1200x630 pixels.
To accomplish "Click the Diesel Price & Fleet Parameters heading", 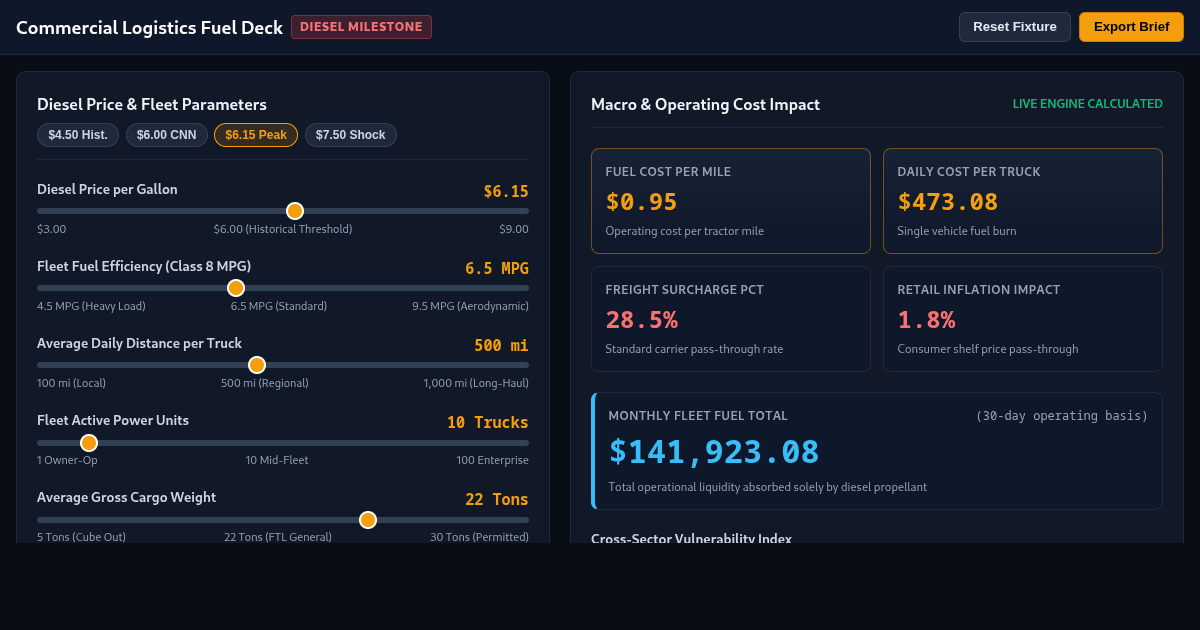I will (x=152, y=104).
